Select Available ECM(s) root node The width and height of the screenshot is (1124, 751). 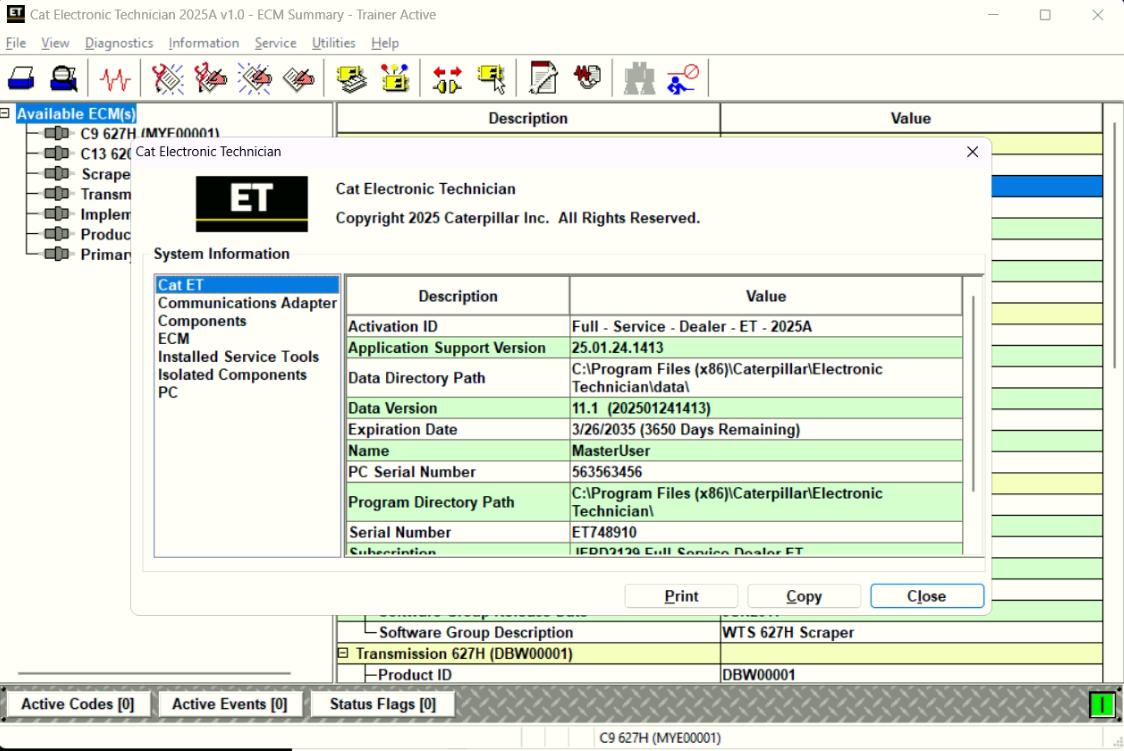click(75, 114)
